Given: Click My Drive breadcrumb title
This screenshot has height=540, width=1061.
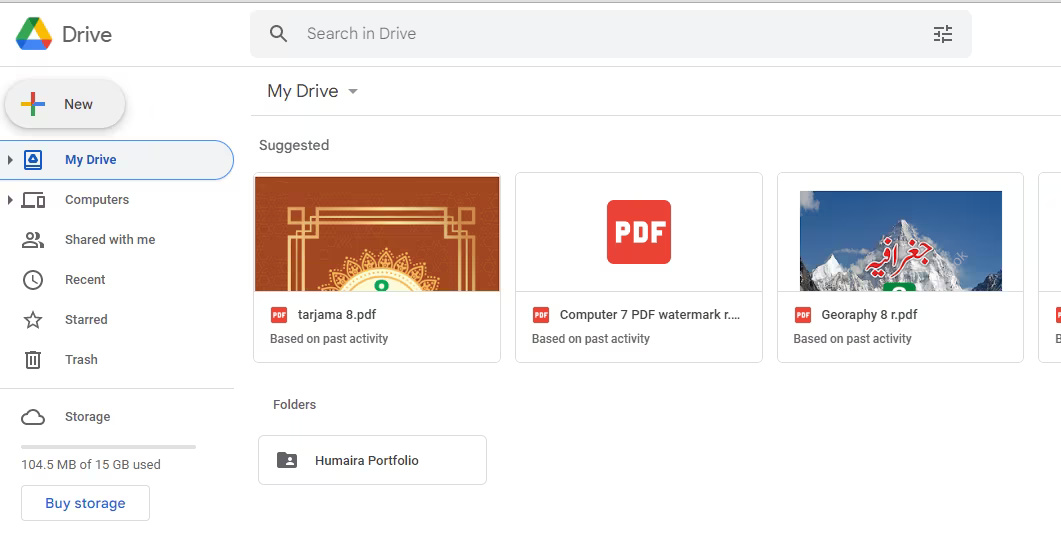Looking at the screenshot, I should point(302,91).
